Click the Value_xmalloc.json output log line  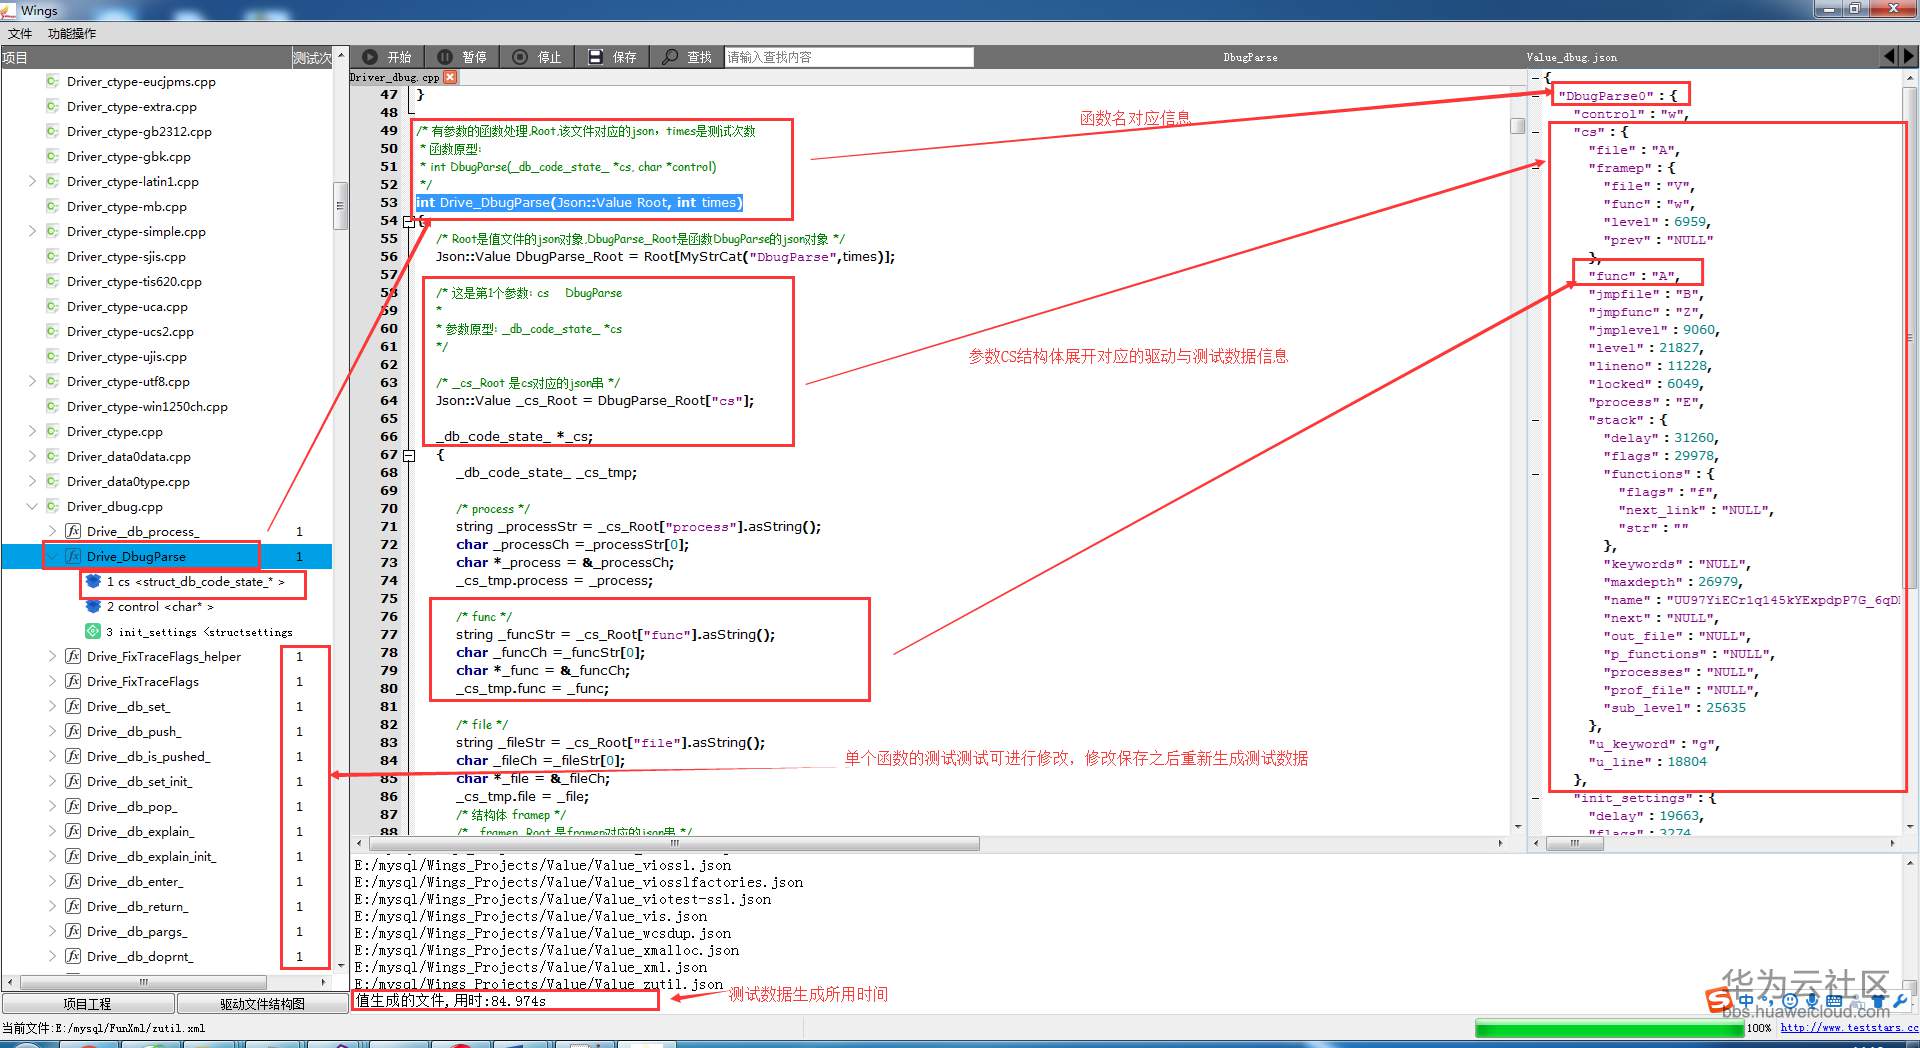click(x=547, y=950)
